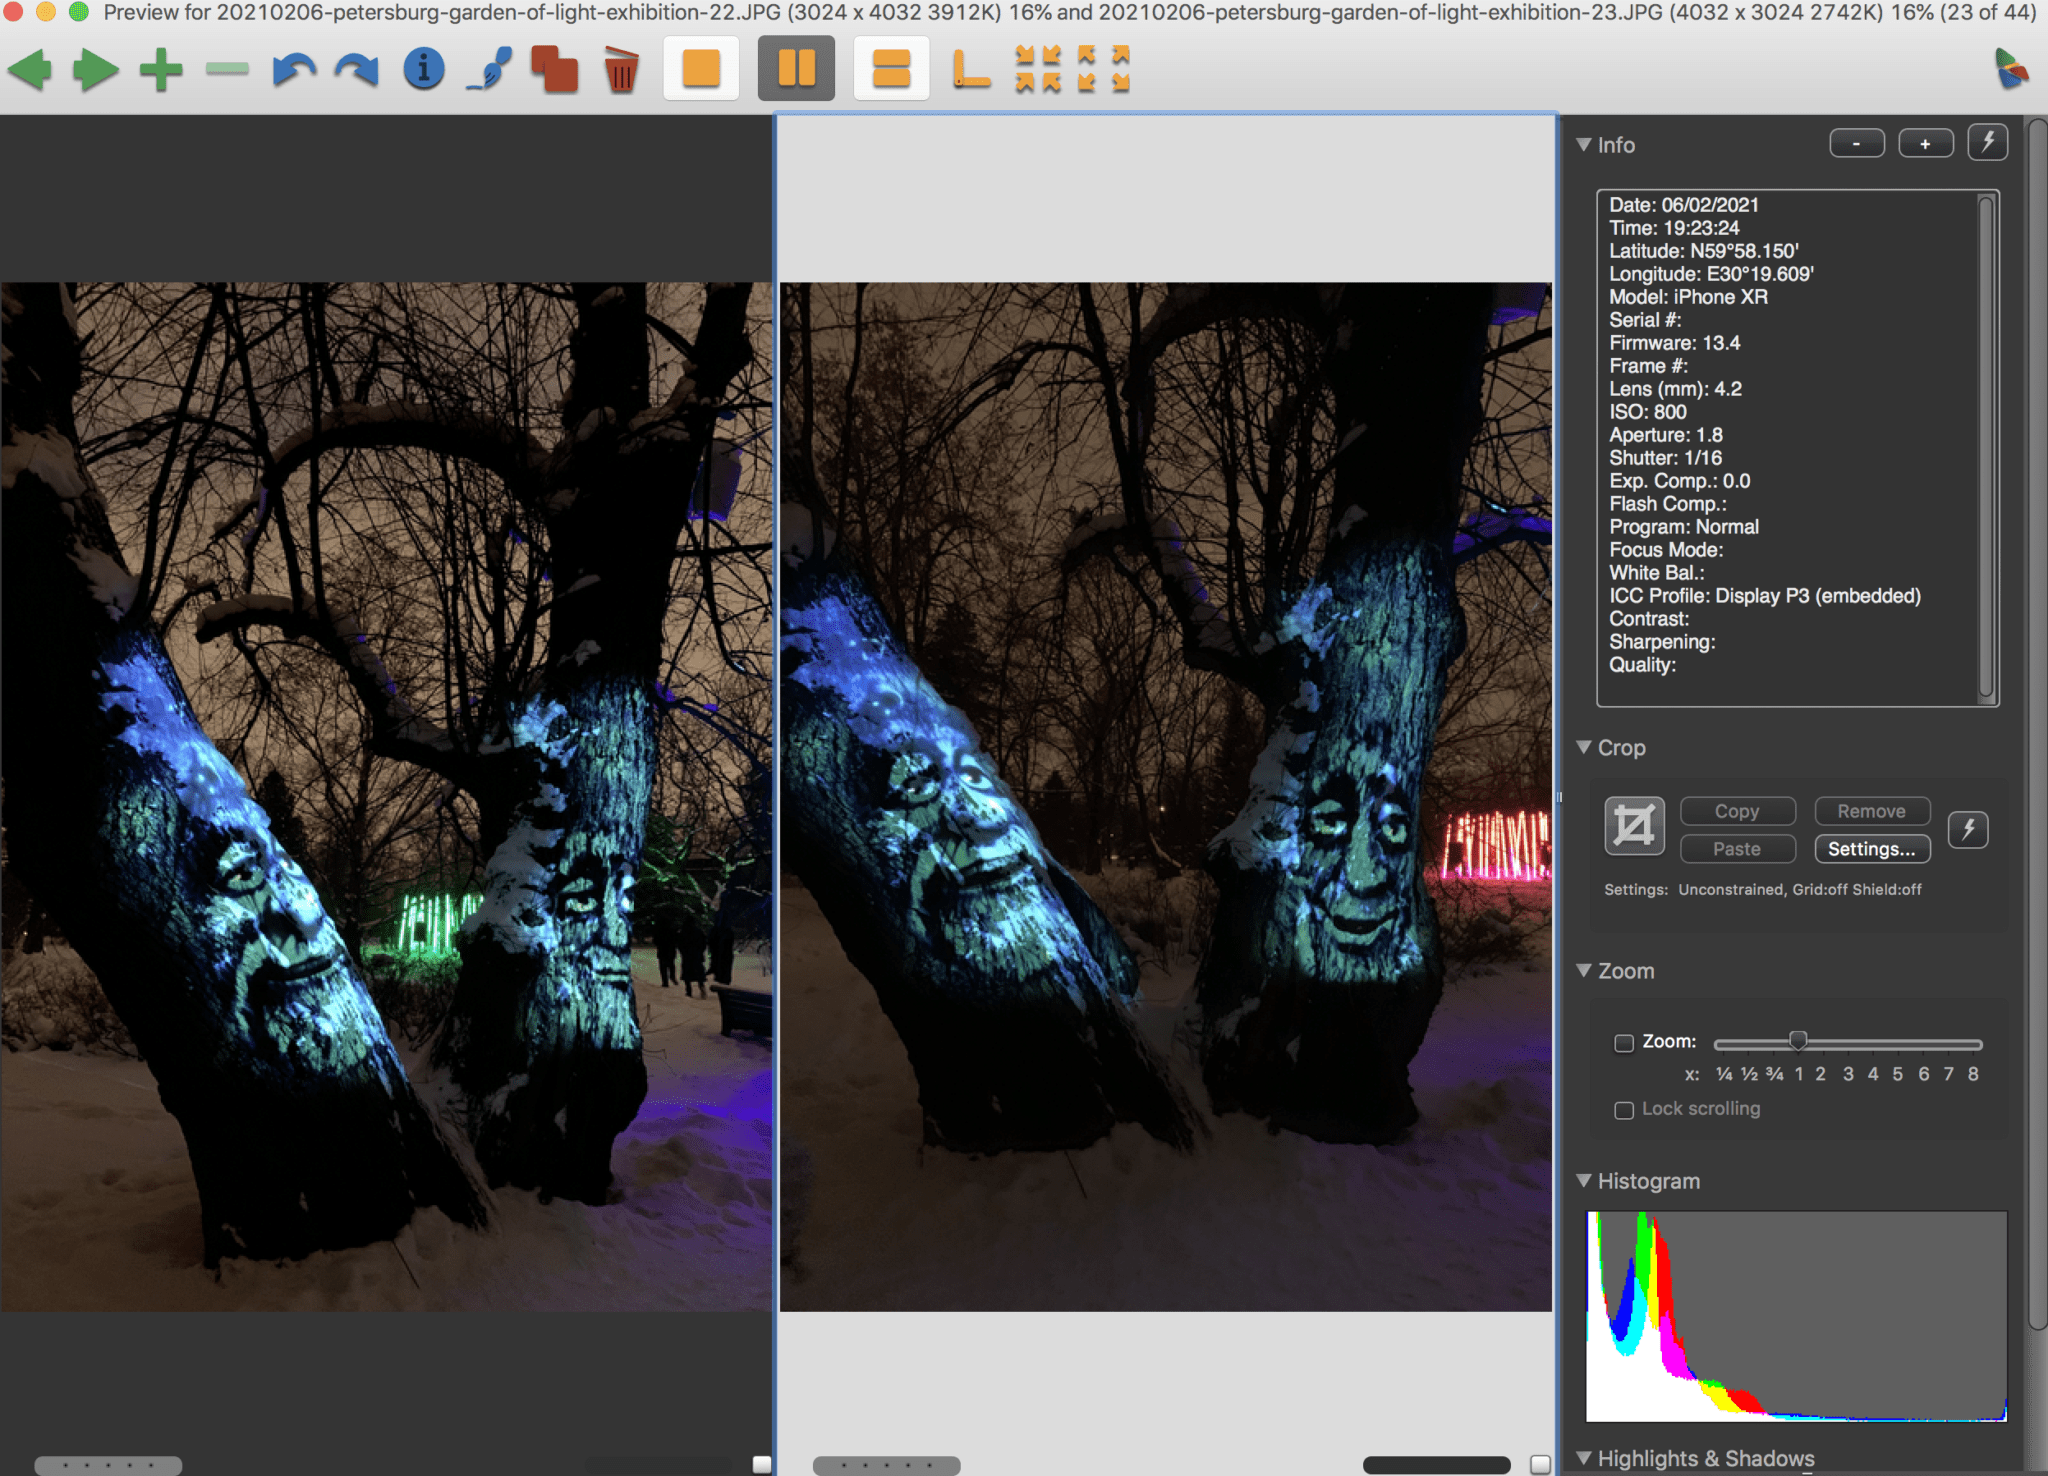Enable Lock scrolling
Screen dimensions: 2048x1476
click(x=1624, y=1108)
